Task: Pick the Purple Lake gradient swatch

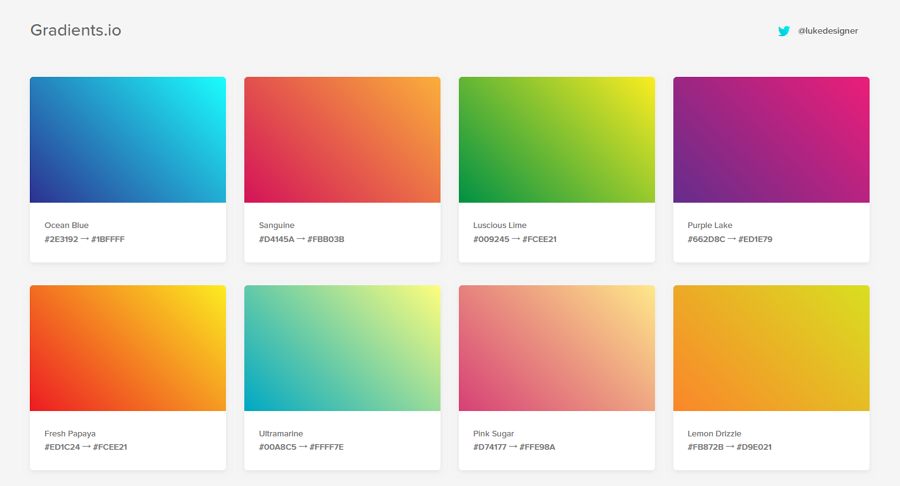Action: [771, 139]
